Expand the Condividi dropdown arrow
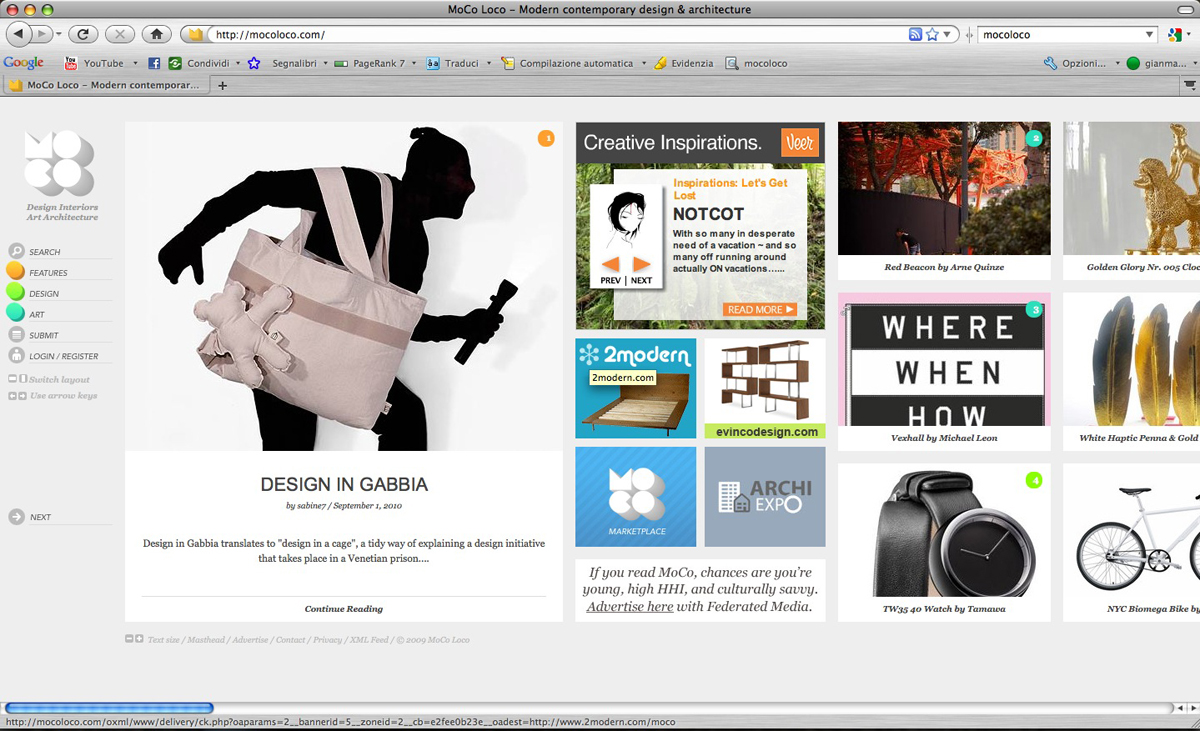The width and height of the screenshot is (1200, 731). pyautogui.click(x=238, y=63)
